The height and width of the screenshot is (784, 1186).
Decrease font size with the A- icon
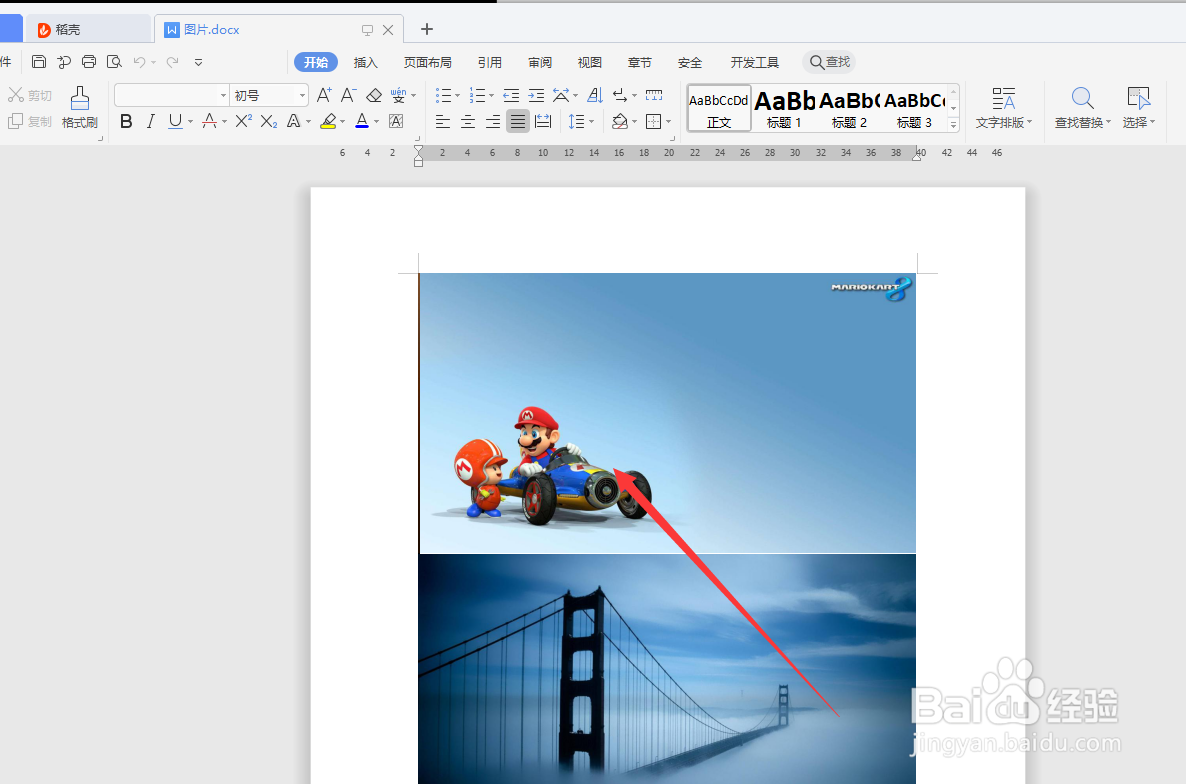coord(348,95)
